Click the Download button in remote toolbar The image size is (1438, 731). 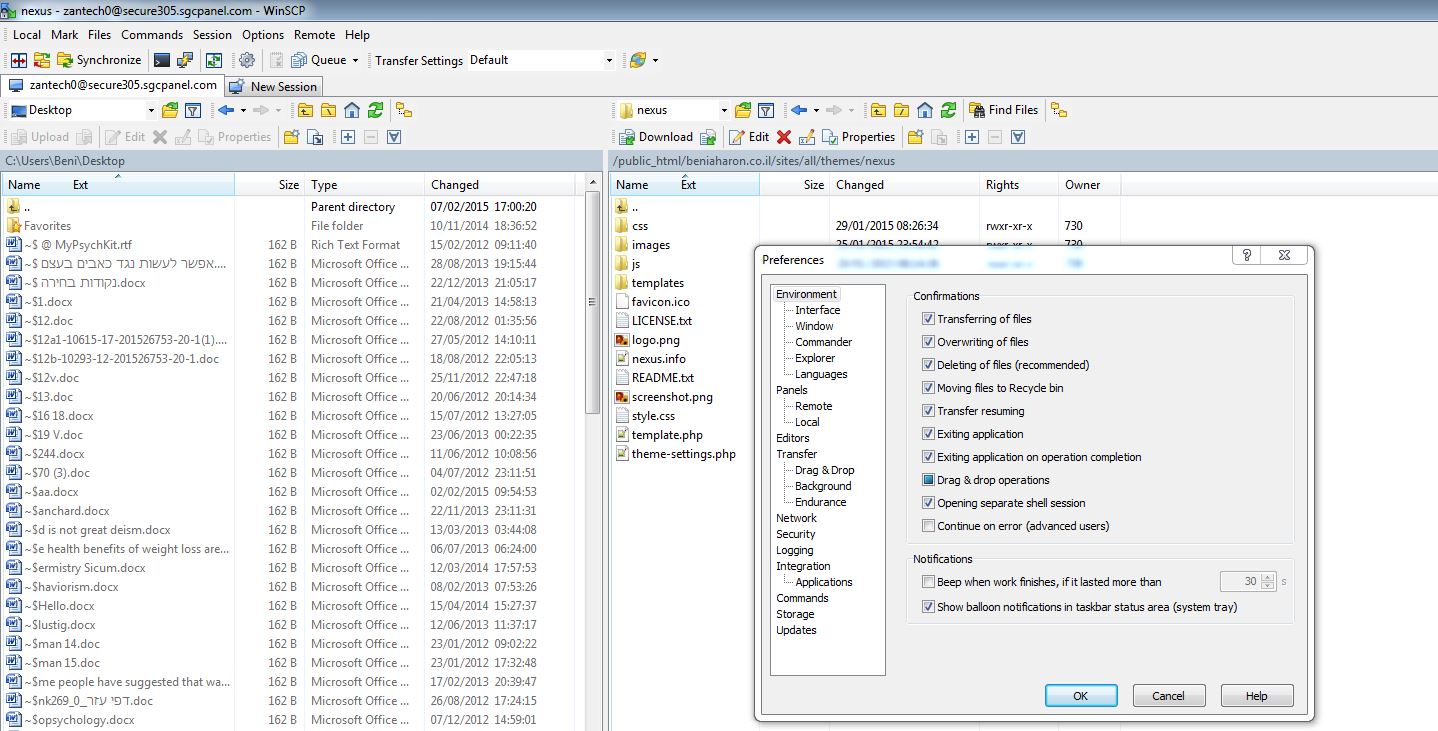point(656,137)
